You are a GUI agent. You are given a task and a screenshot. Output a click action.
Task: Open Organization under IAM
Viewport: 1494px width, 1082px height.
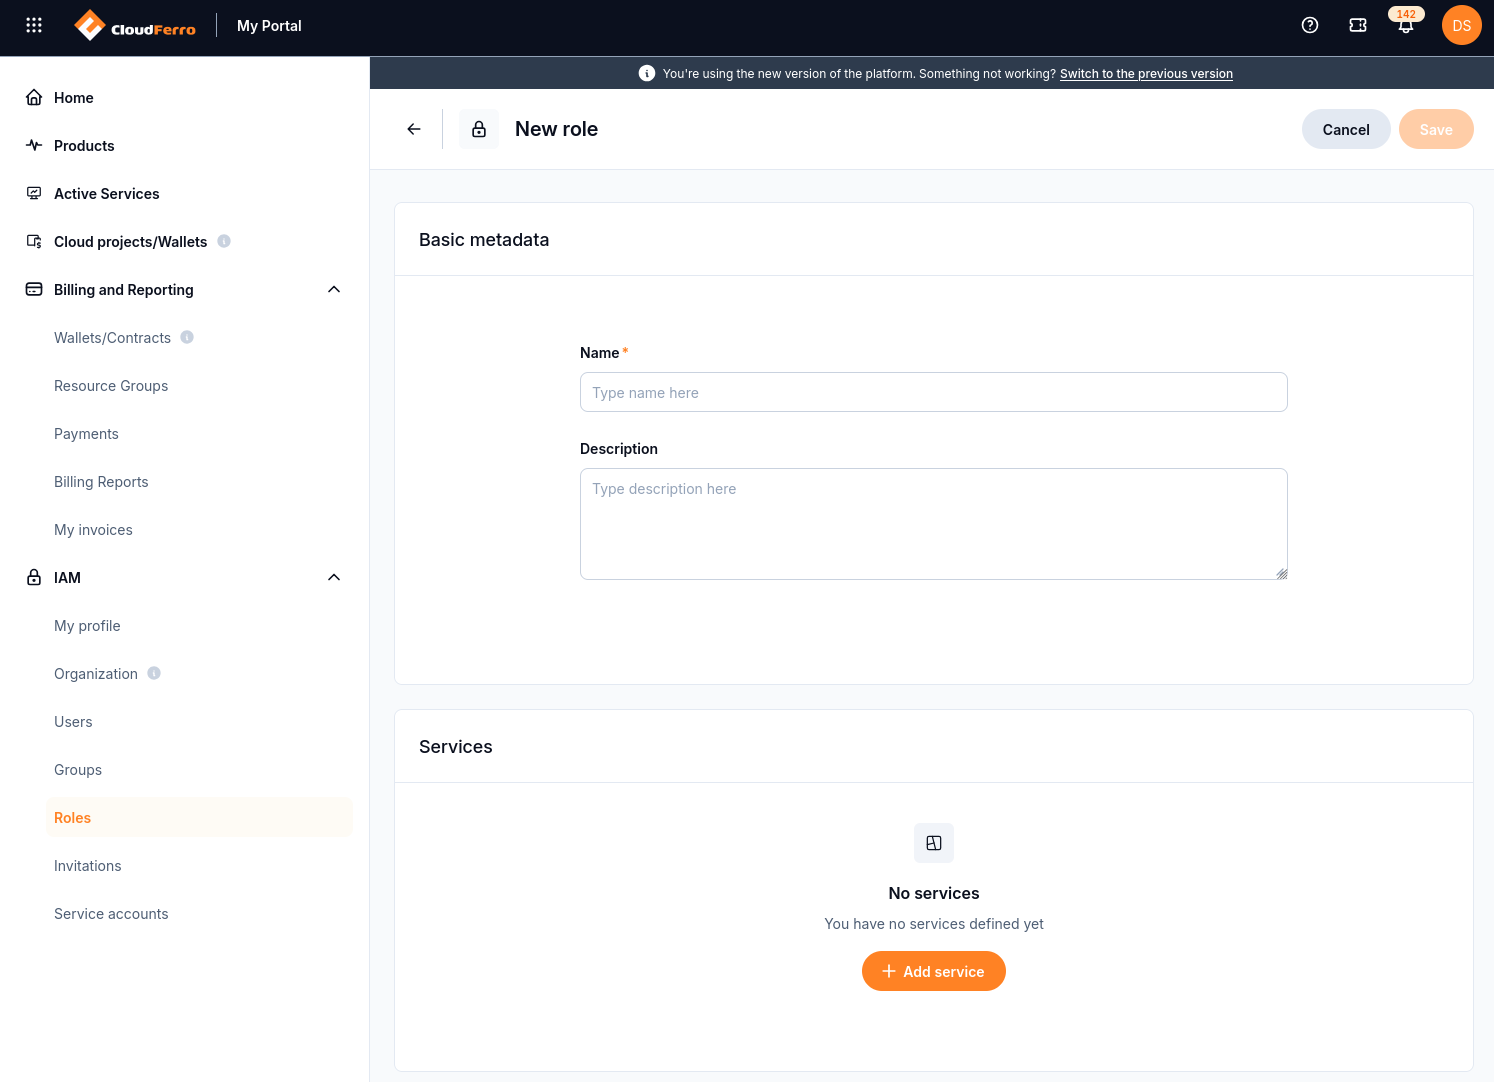(96, 674)
